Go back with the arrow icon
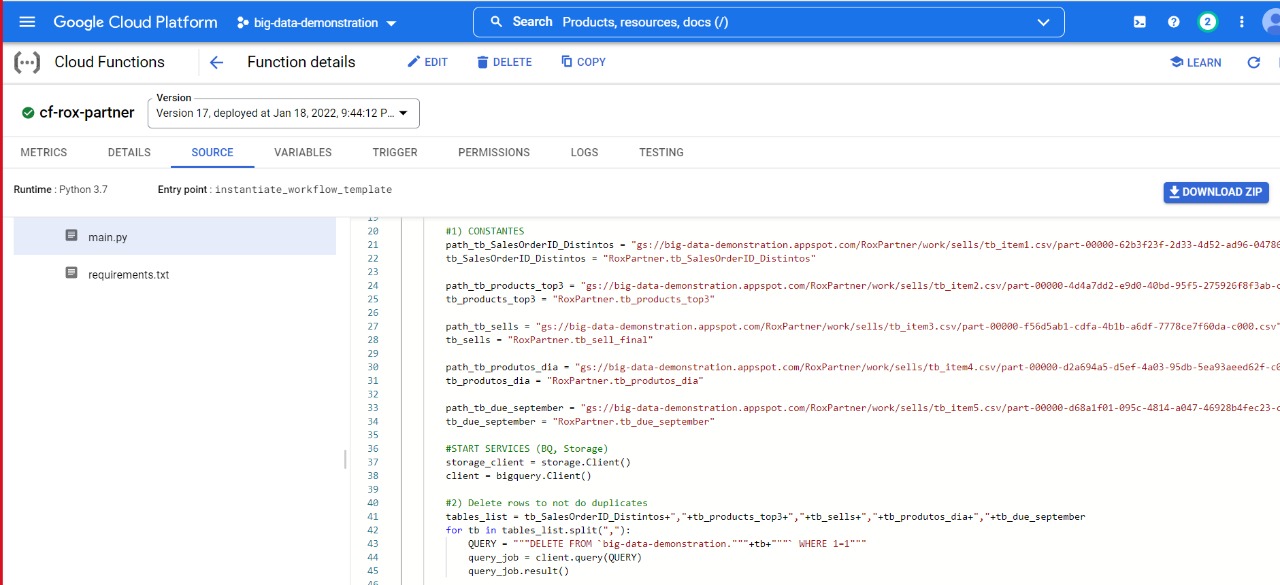This screenshot has width=1280, height=585. click(216, 62)
